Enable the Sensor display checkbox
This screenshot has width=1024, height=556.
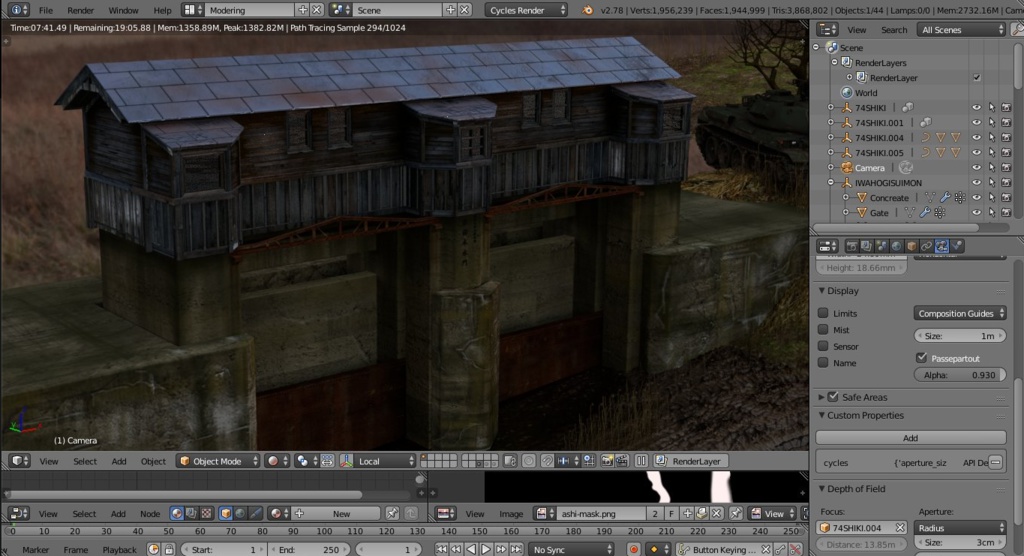point(823,346)
